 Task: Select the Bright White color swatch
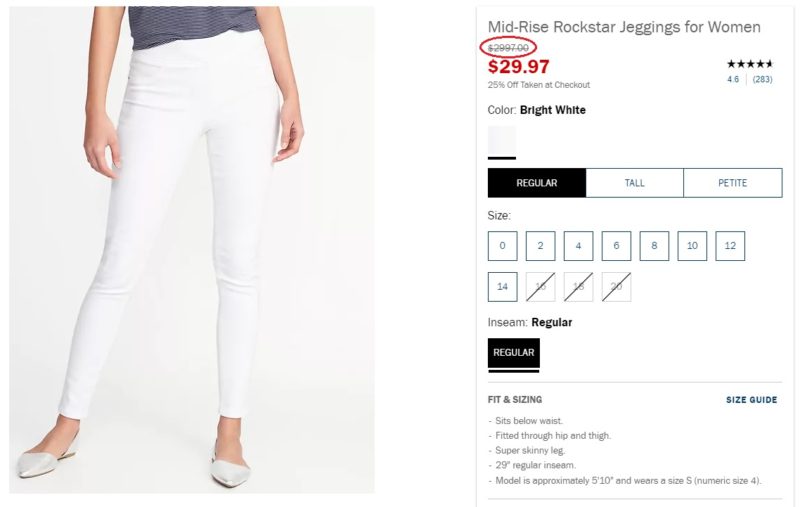[502, 140]
